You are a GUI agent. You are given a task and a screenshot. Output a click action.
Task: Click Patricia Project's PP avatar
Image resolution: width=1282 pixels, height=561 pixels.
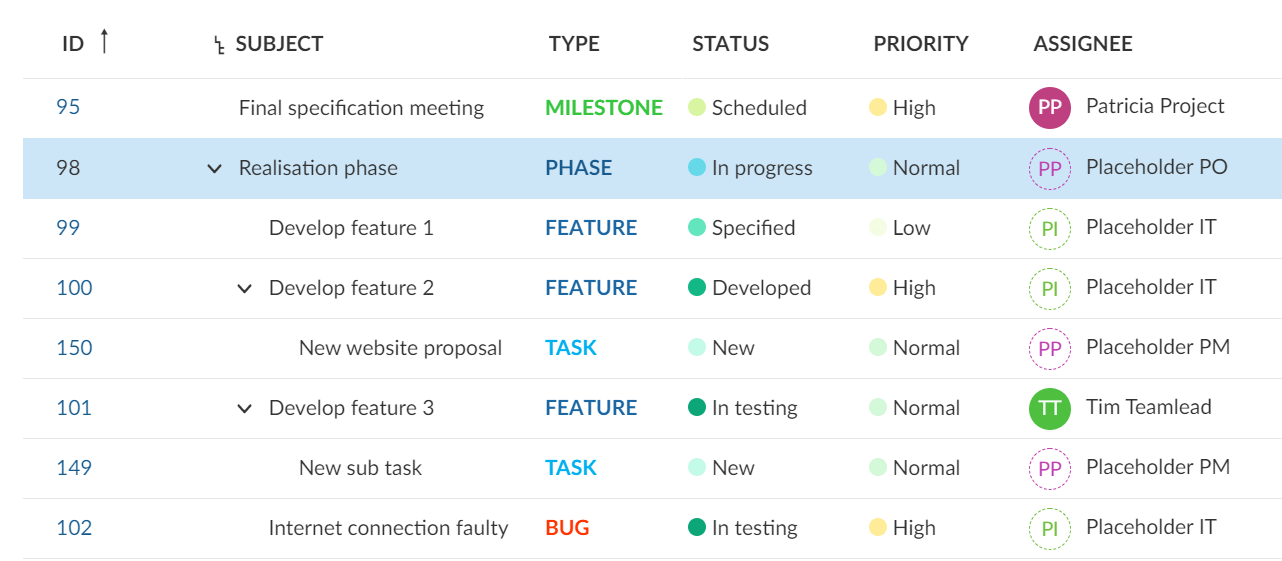pos(1049,107)
